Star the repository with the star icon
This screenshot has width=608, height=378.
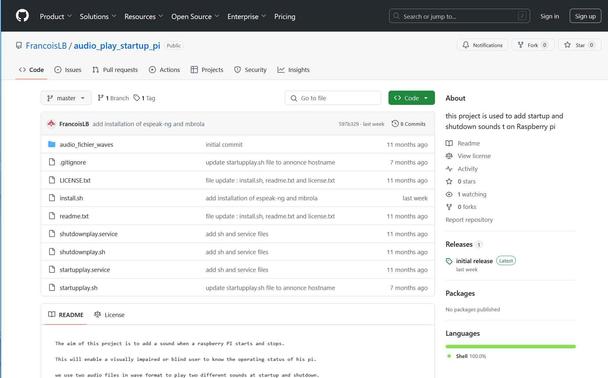coord(567,45)
